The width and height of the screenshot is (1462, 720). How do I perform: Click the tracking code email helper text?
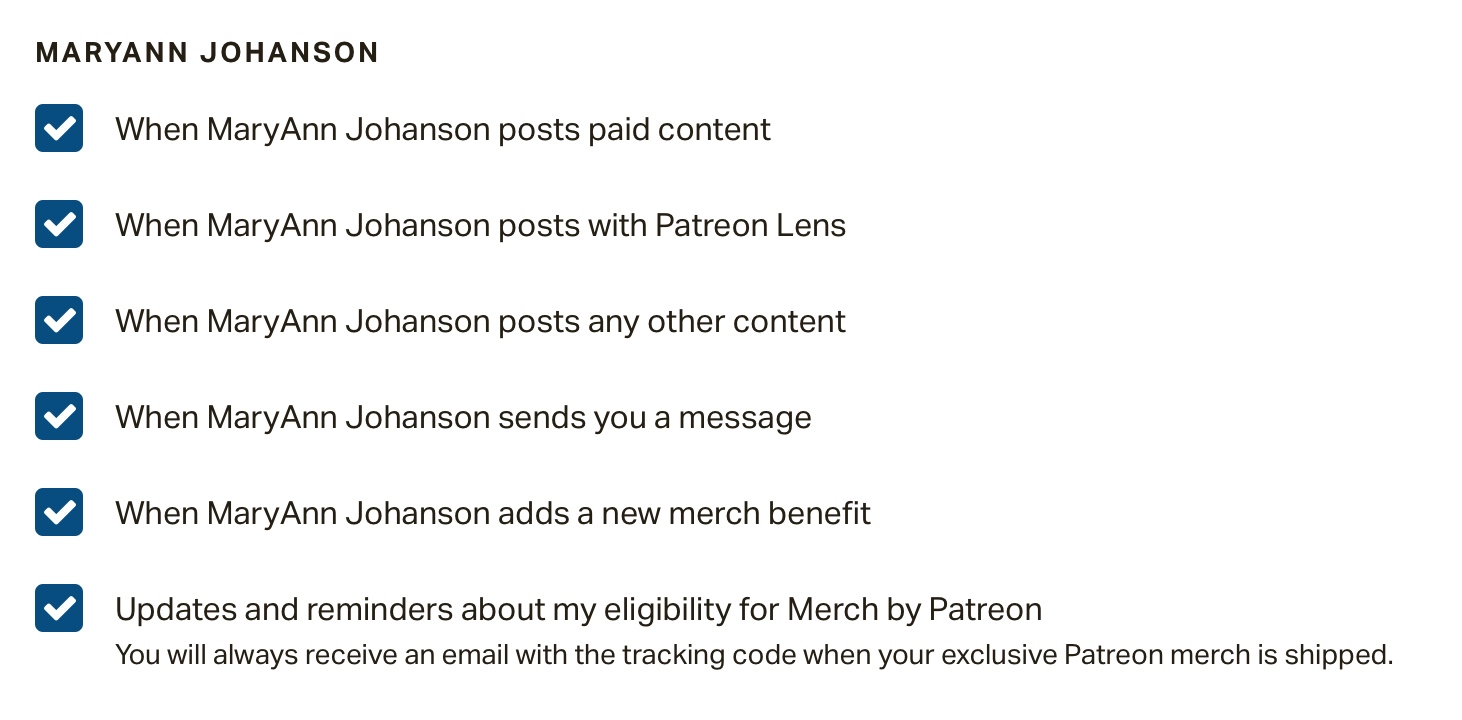click(753, 656)
